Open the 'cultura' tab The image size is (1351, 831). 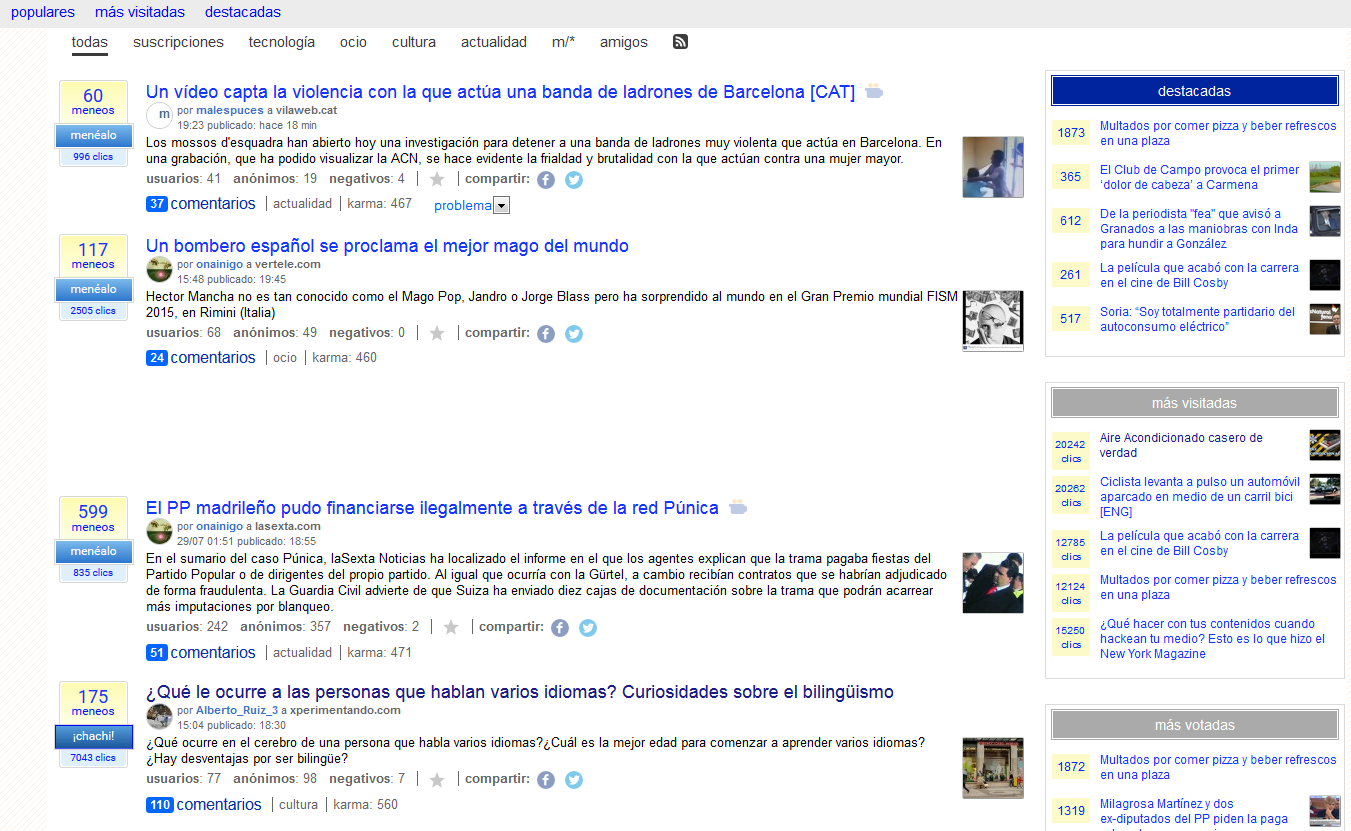pyautogui.click(x=414, y=42)
